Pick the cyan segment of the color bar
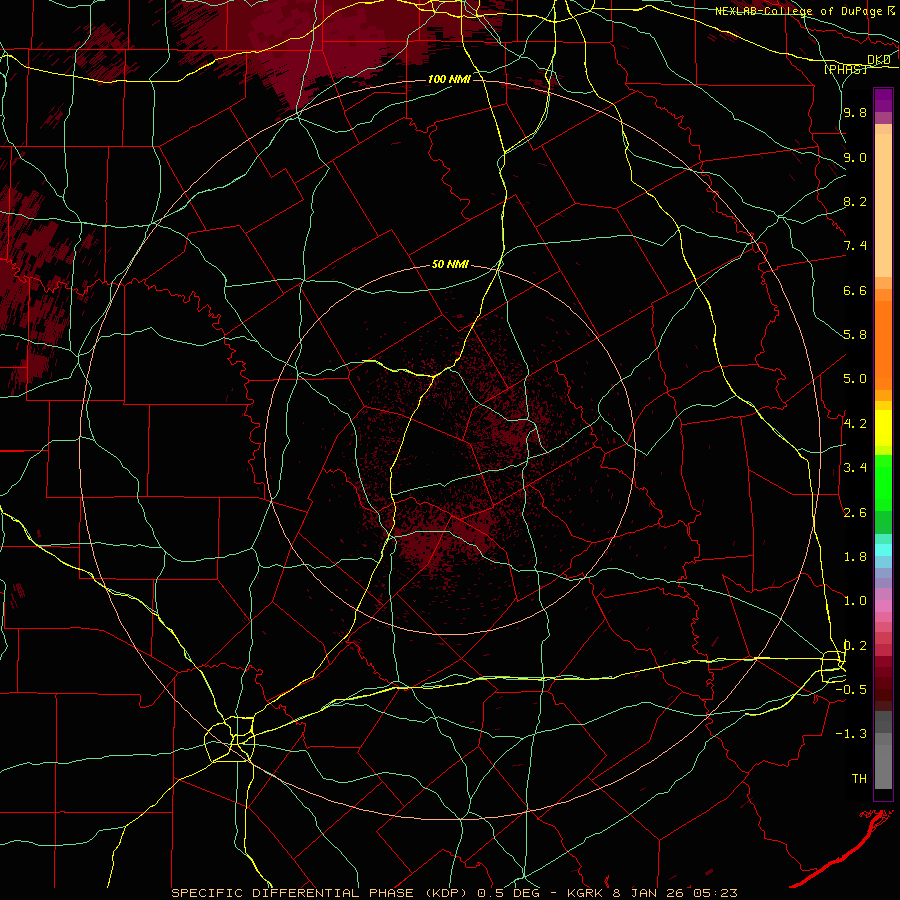The image size is (900, 900). [883, 550]
